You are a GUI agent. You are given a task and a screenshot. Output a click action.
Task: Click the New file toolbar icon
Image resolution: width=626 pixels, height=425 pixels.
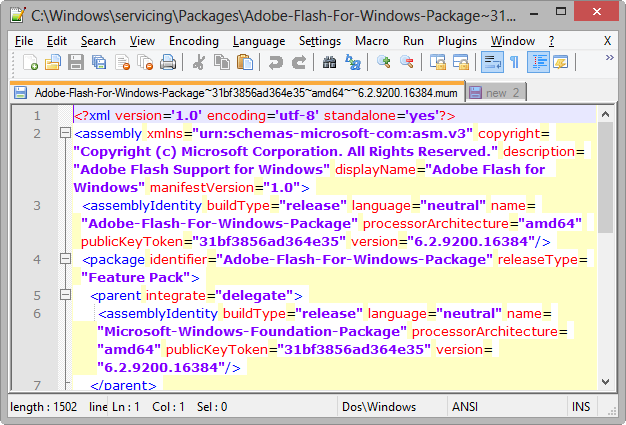(x=30, y=63)
